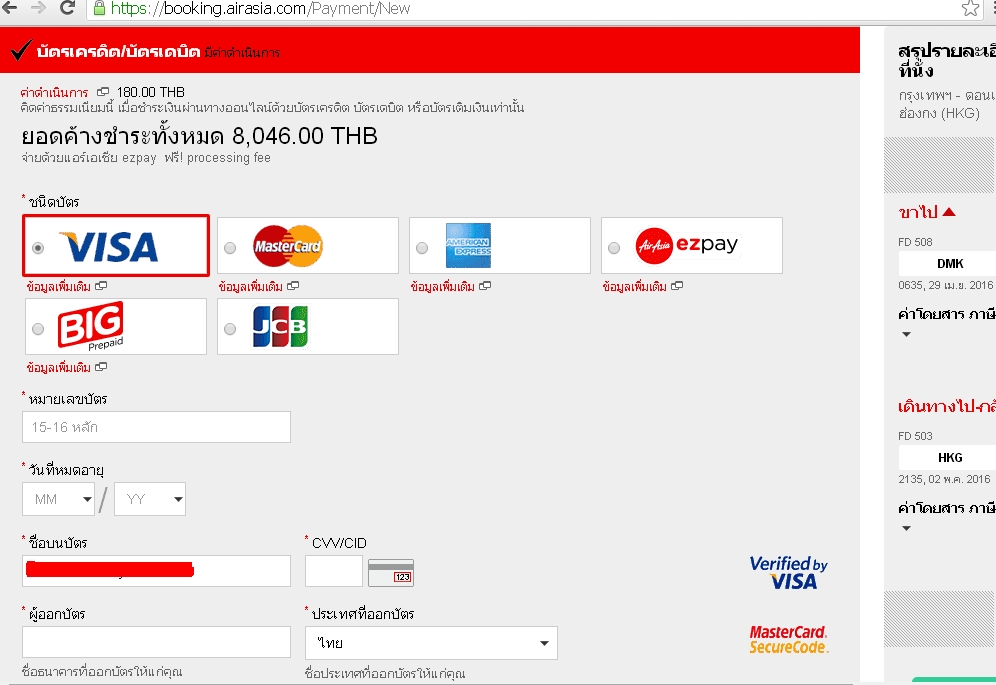
Task: Click the 8,046.00 THB total amount
Action: (x=305, y=136)
